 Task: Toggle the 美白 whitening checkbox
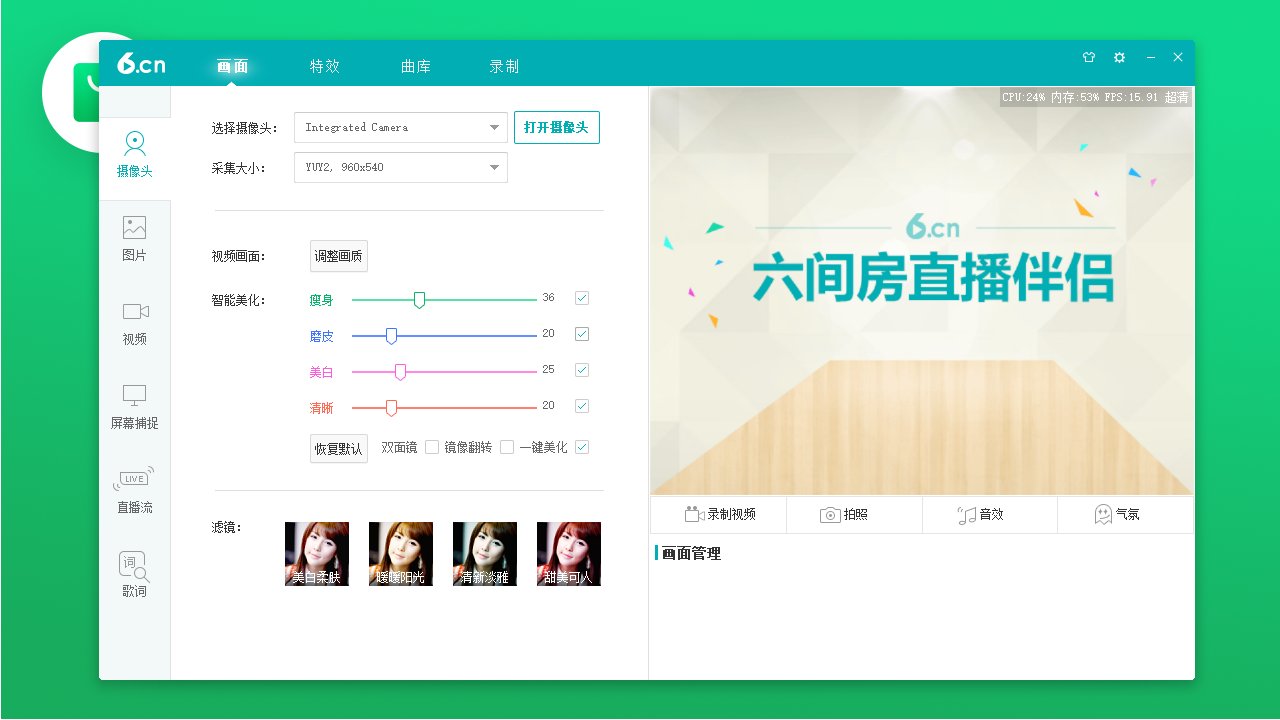(x=582, y=370)
